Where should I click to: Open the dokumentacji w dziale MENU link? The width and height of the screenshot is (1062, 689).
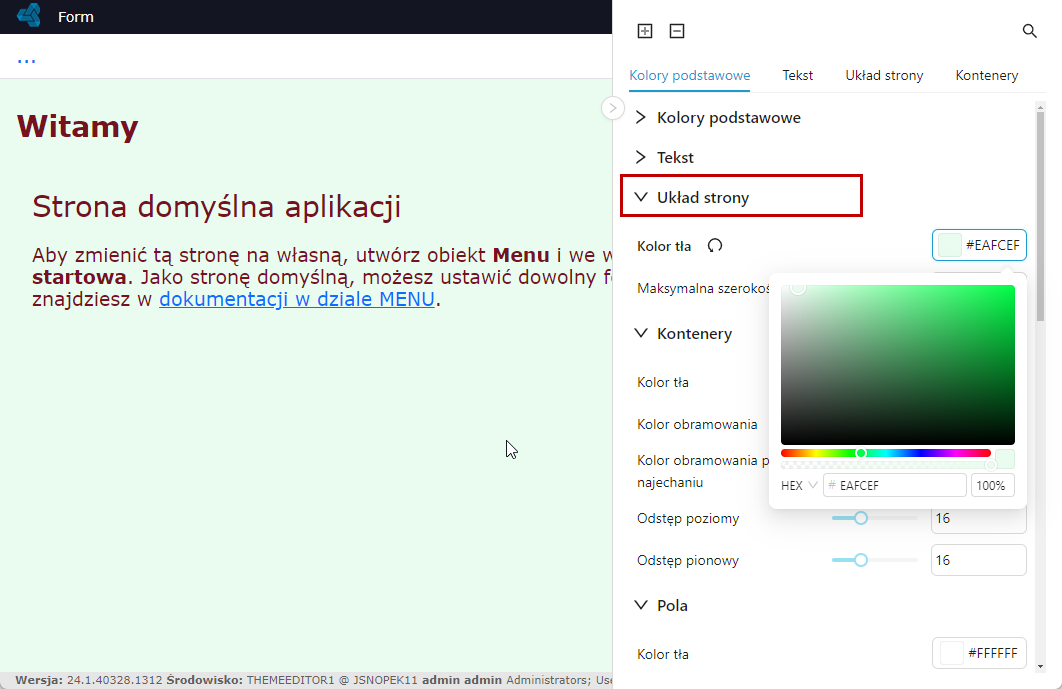point(297,299)
